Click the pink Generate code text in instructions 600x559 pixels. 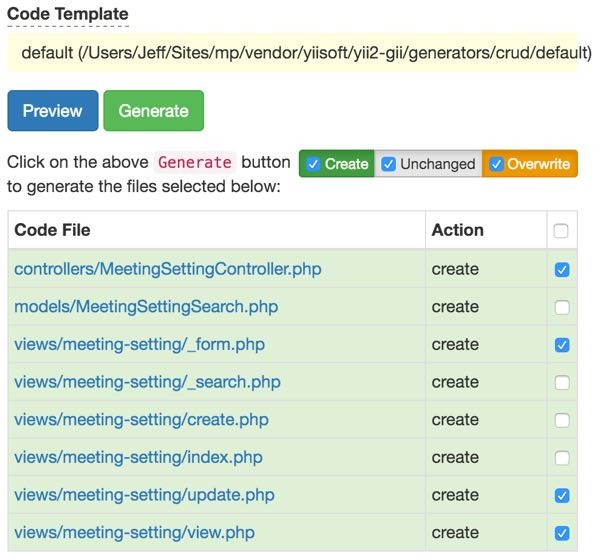tap(195, 162)
